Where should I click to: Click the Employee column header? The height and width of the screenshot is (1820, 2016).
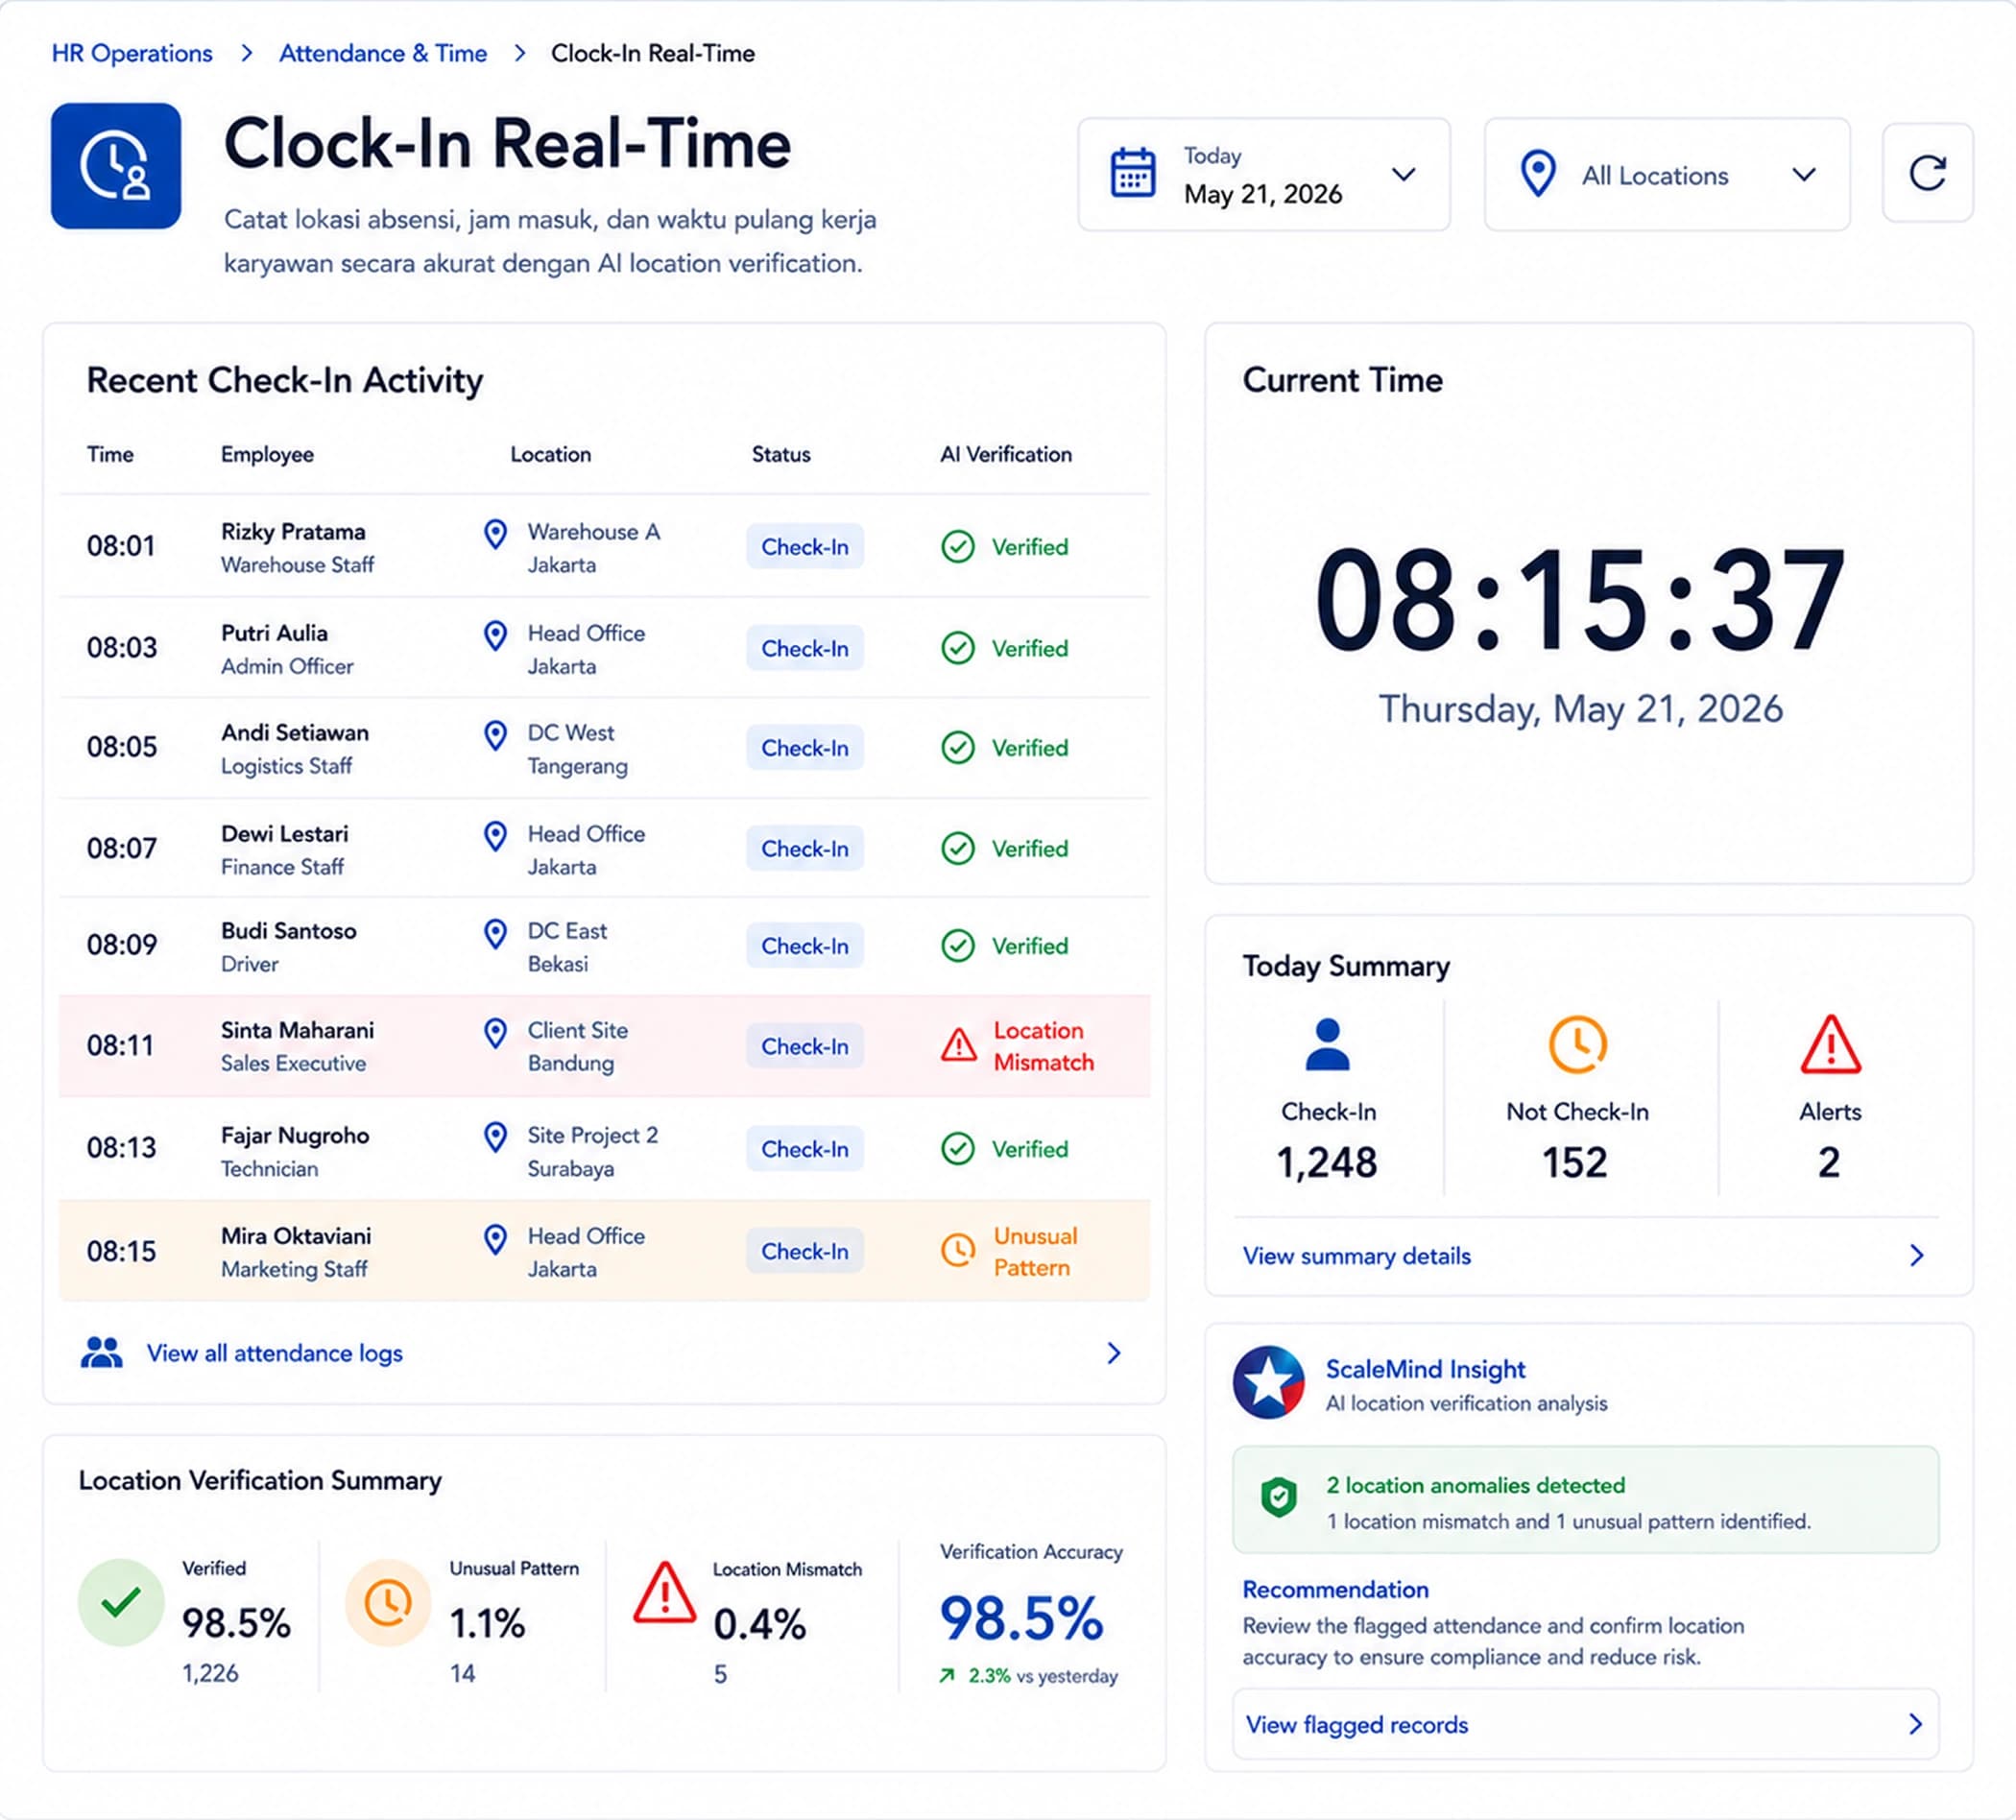pos(267,454)
